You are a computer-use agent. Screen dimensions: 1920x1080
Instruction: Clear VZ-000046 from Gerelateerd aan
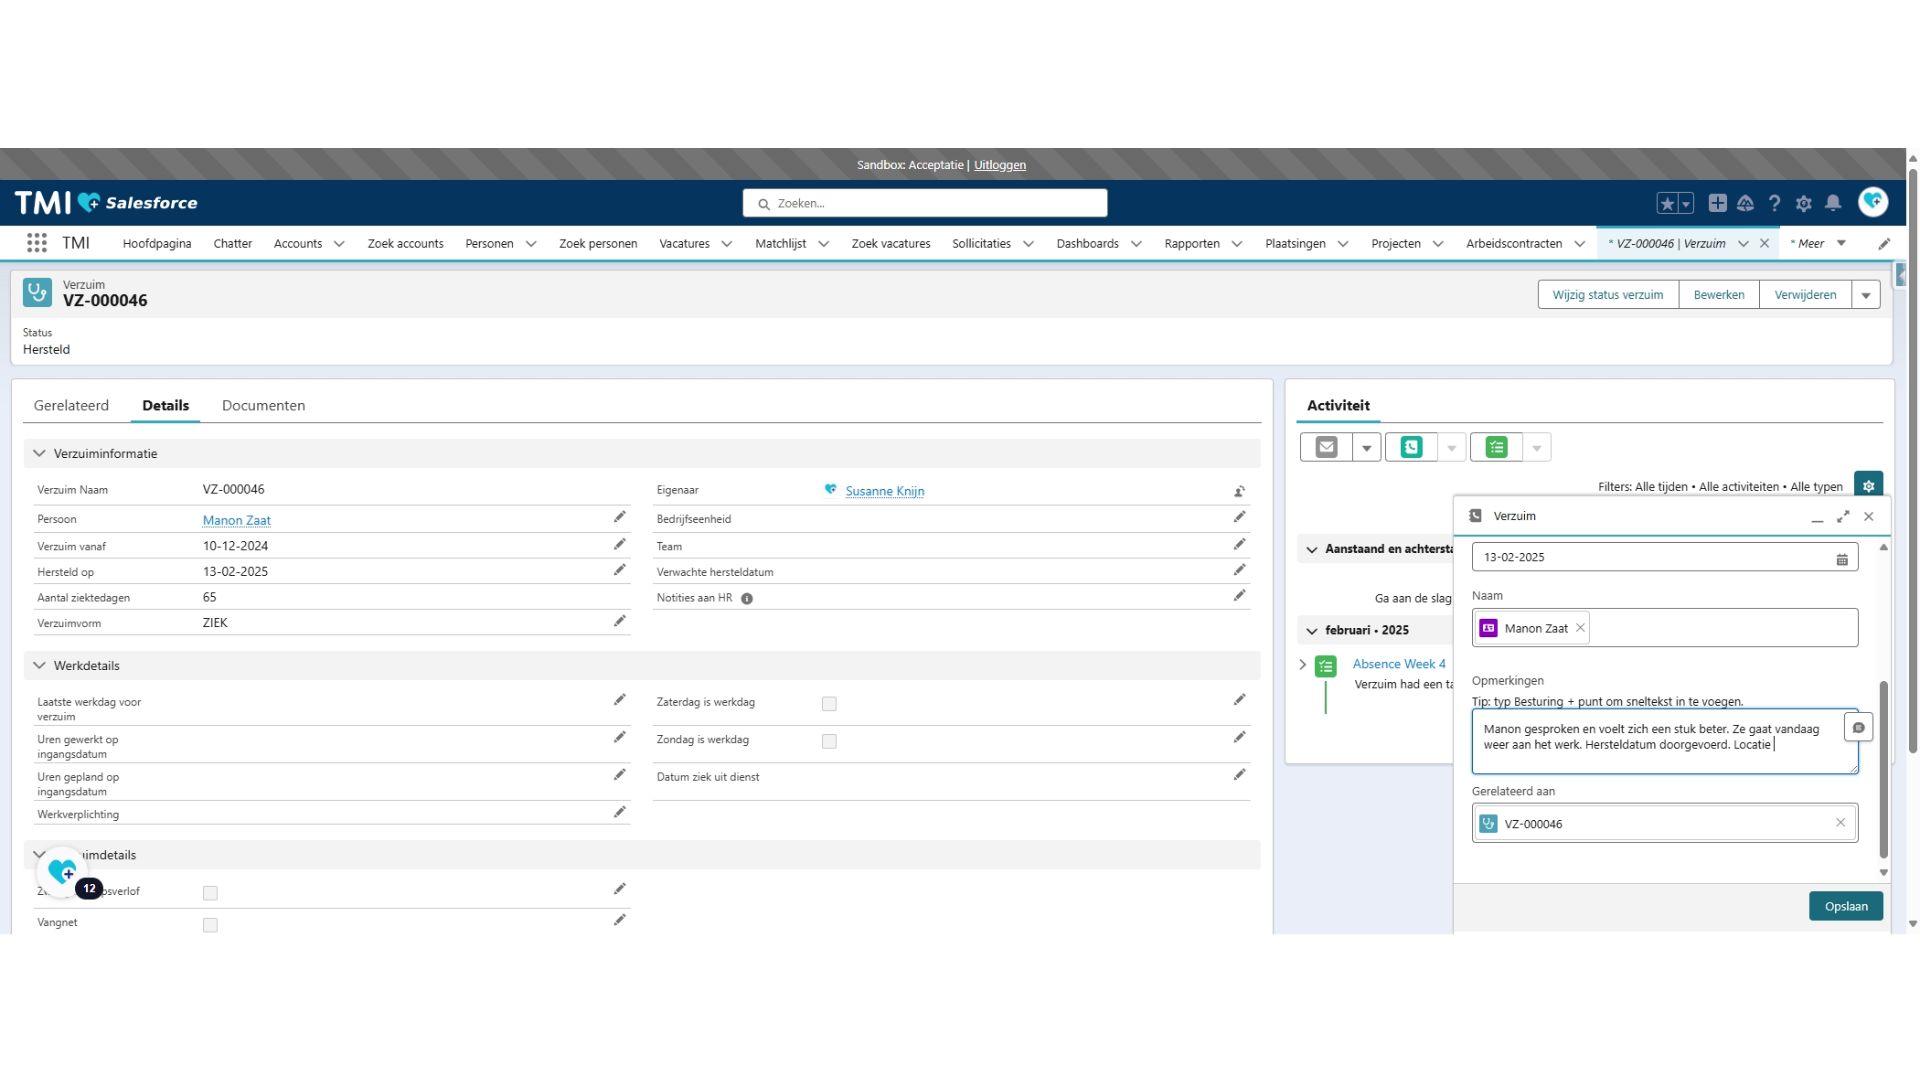point(1840,823)
